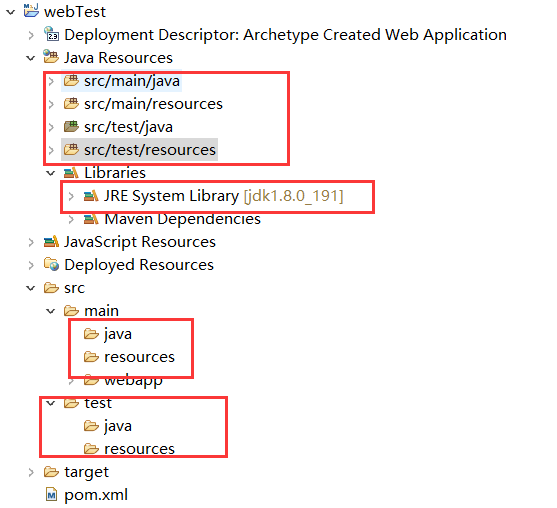Click the pom.xml Maven file icon
The width and height of the screenshot is (557, 508).
click(x=52, y=495)
